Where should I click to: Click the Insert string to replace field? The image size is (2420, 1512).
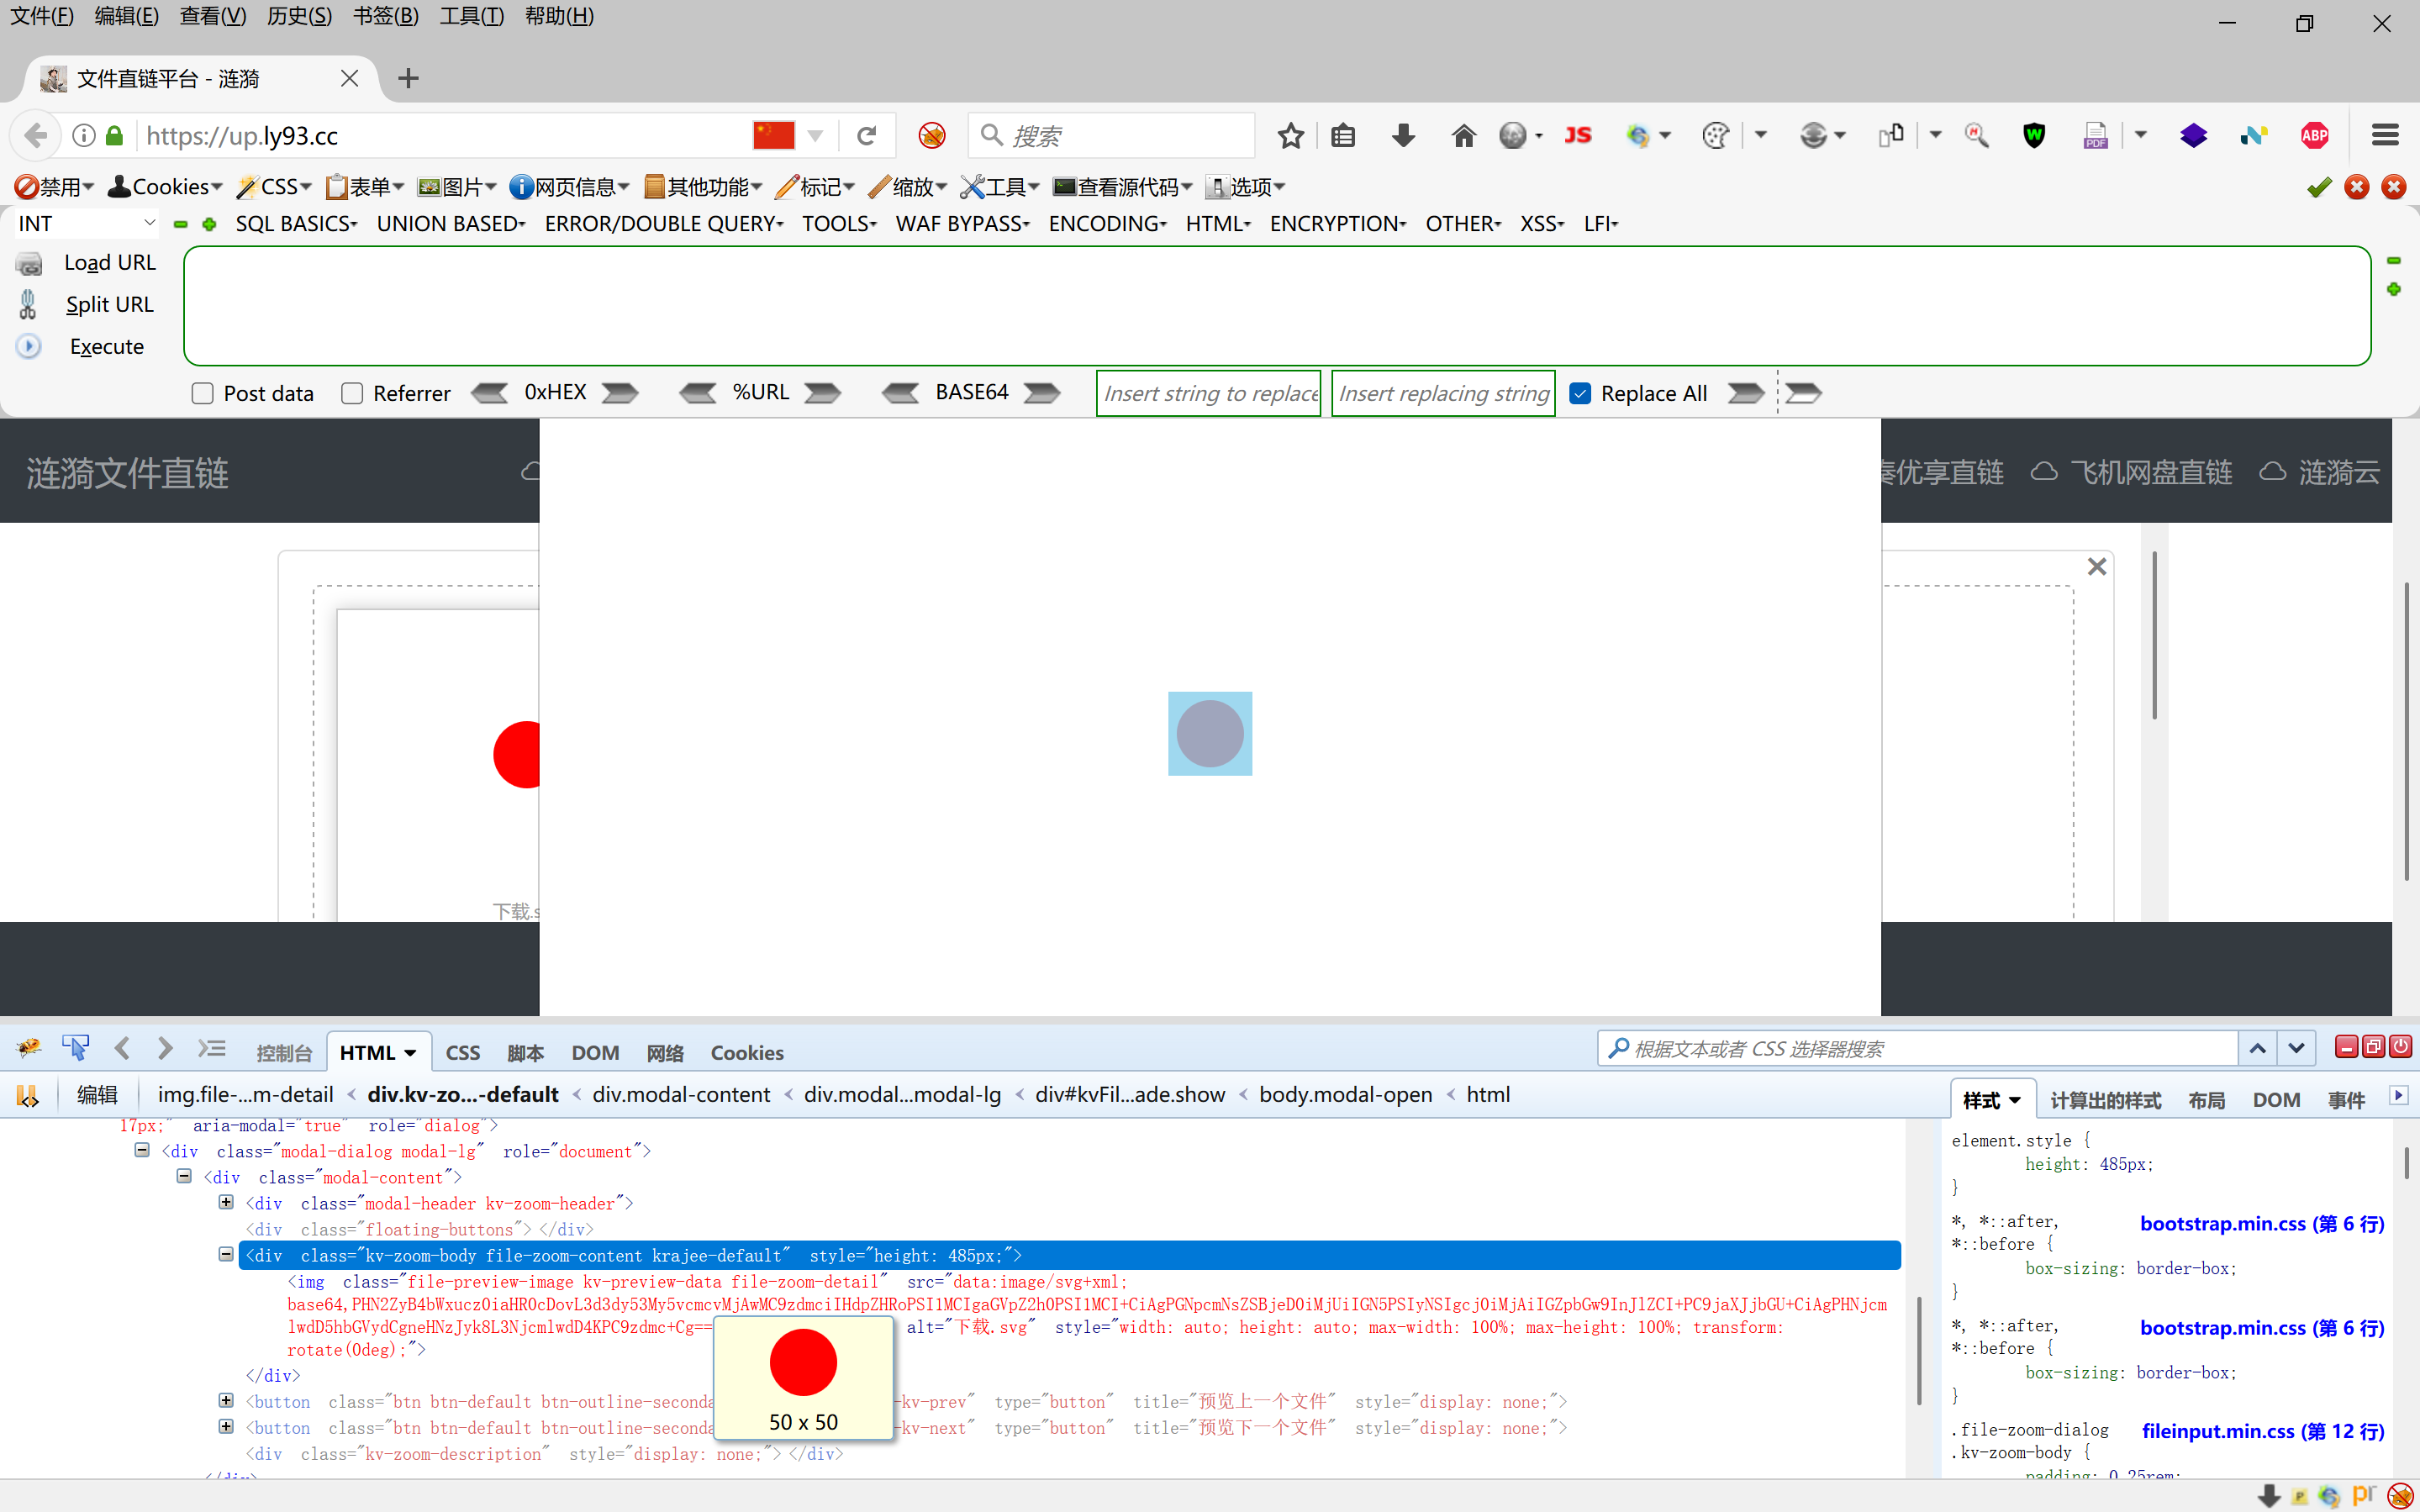click(x=1208, y=393)
